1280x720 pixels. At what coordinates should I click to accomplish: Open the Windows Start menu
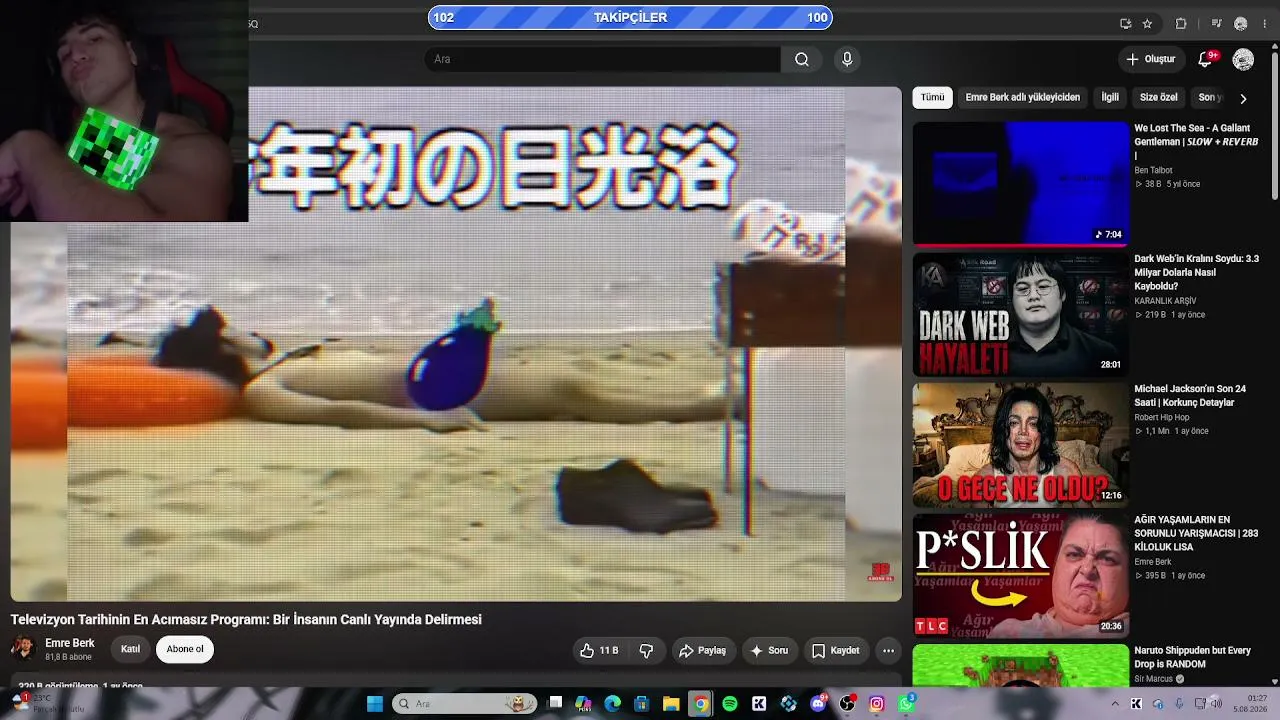[x=375, y=704]
